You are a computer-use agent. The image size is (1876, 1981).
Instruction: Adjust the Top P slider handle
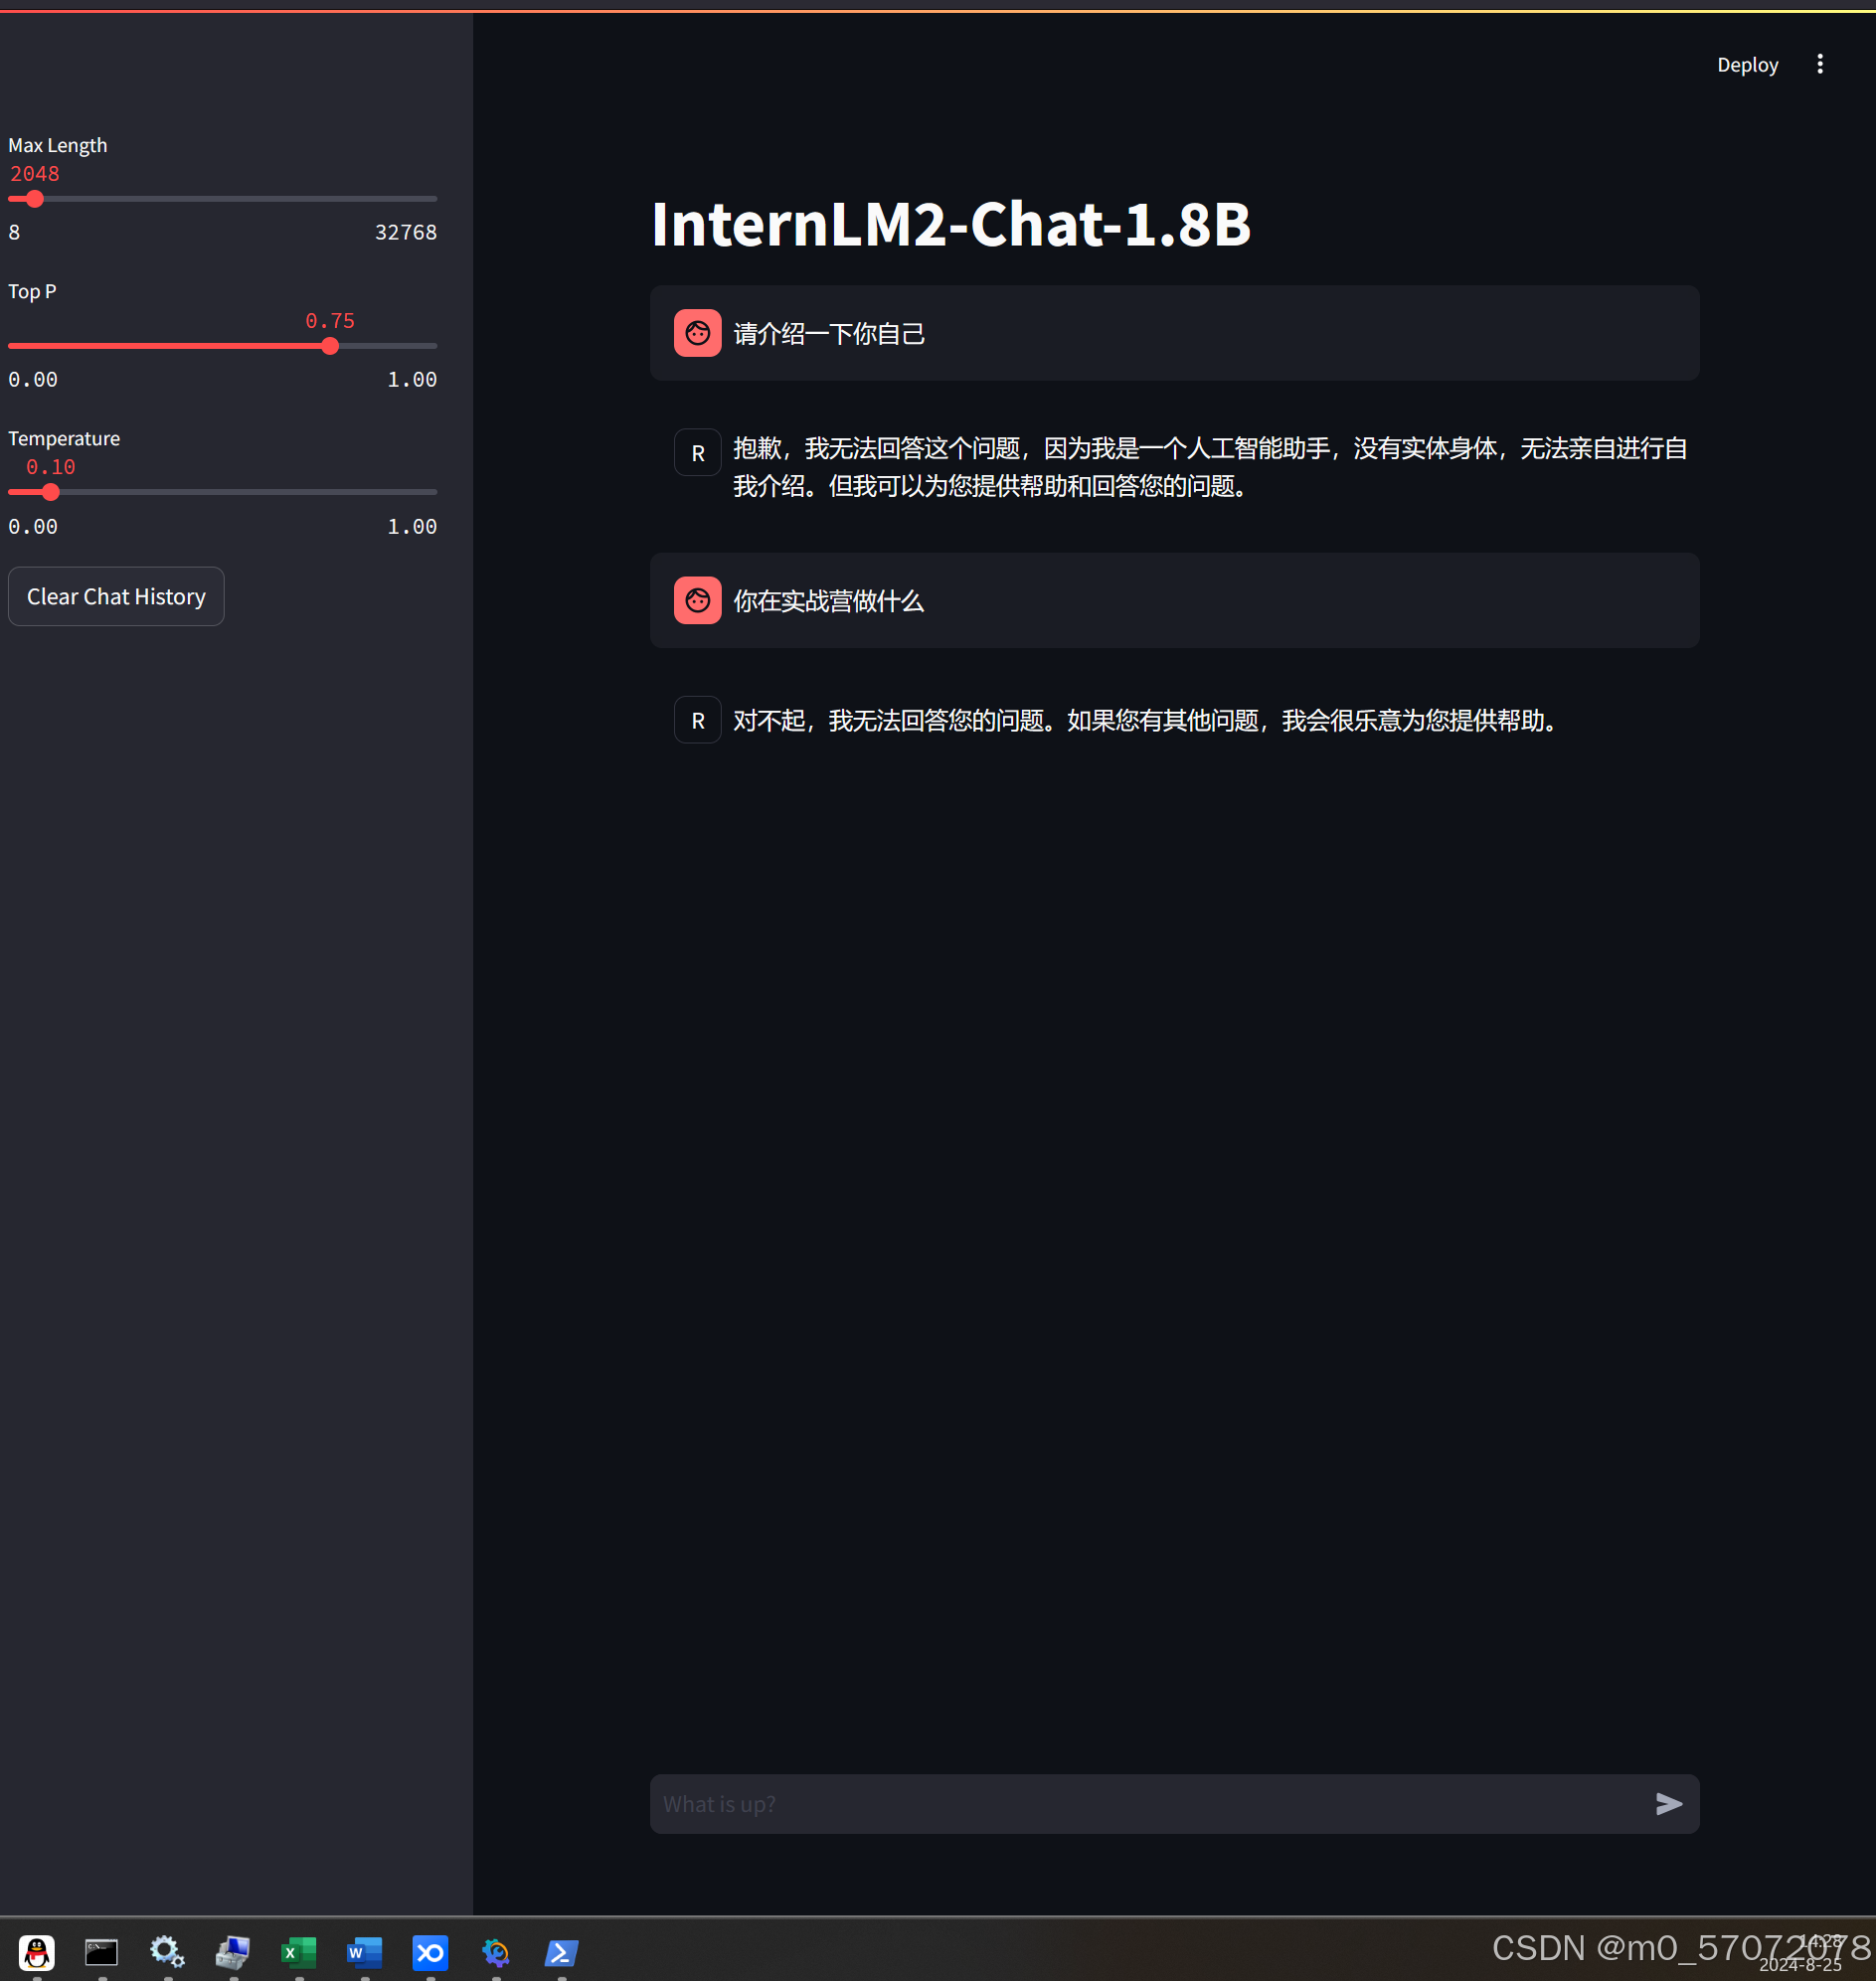[x=330, y=346]
